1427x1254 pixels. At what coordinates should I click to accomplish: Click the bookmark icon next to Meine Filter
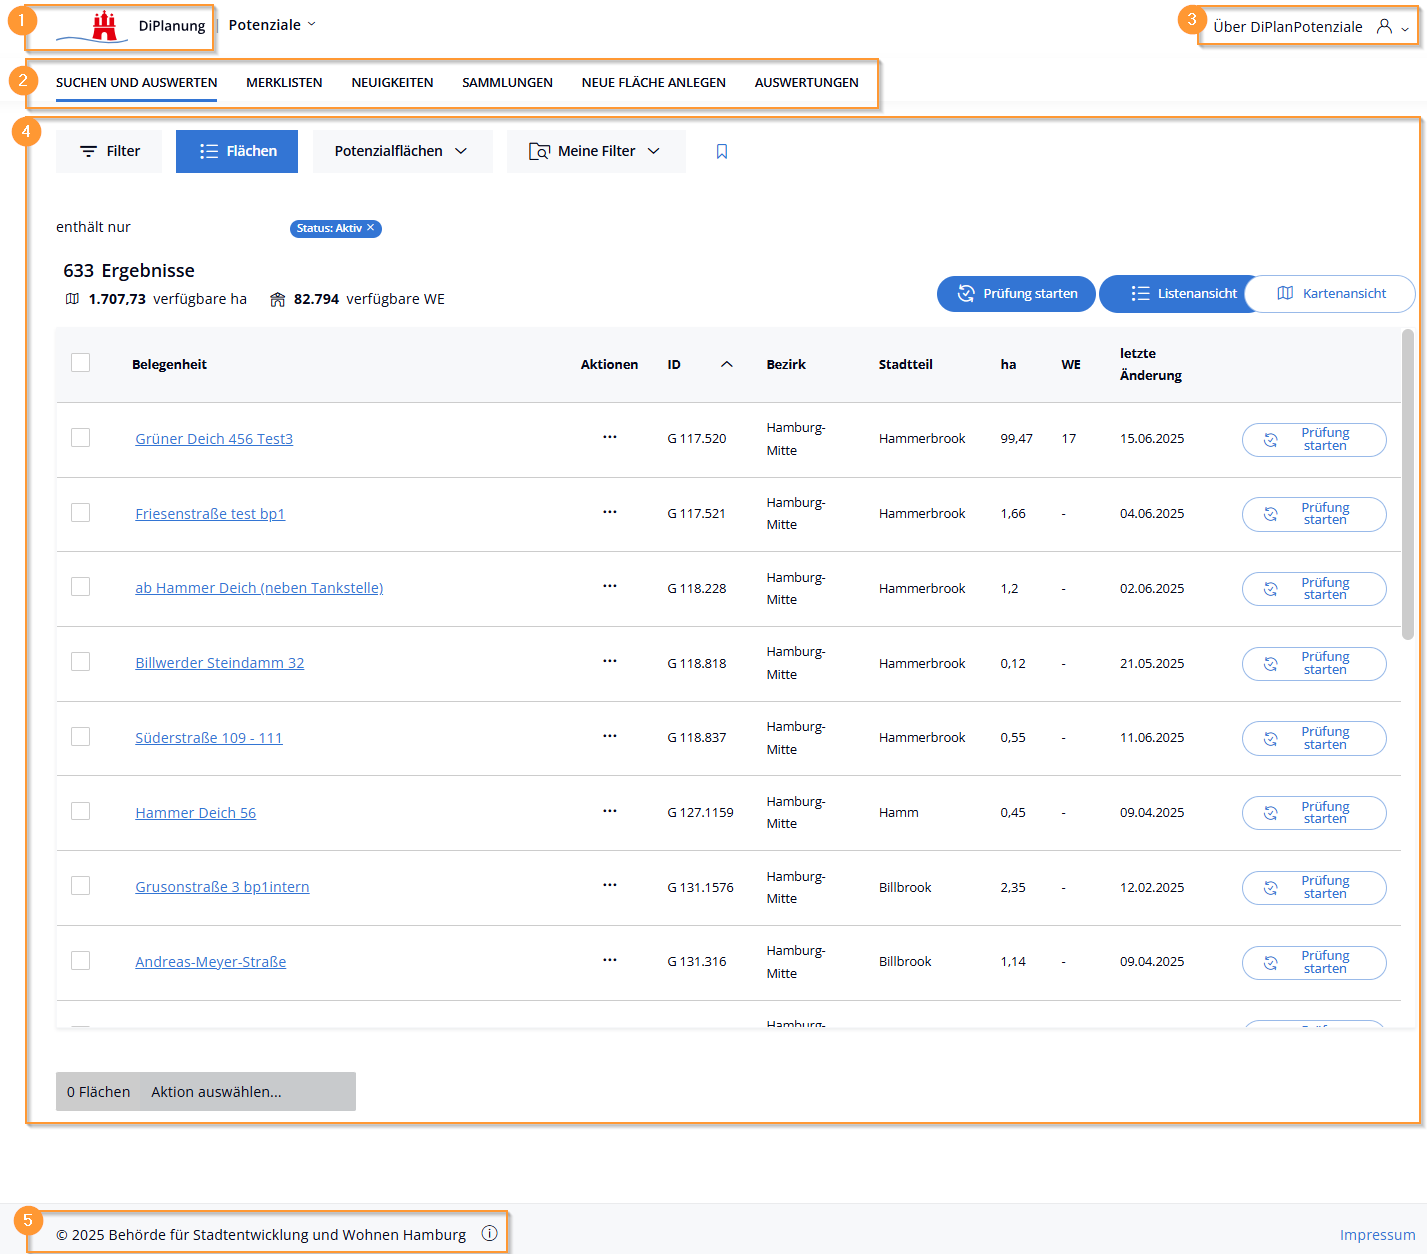point(722,151)
